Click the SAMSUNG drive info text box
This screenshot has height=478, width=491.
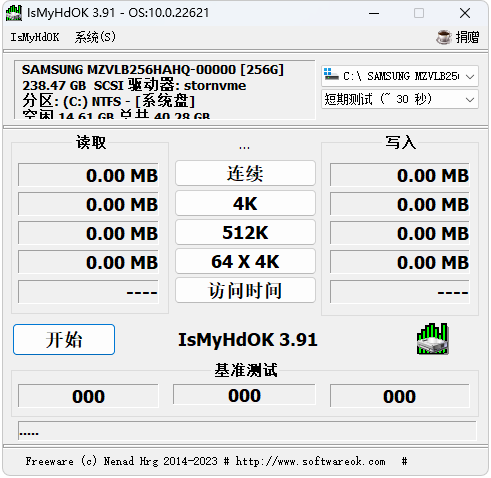[x=165, y=90]
